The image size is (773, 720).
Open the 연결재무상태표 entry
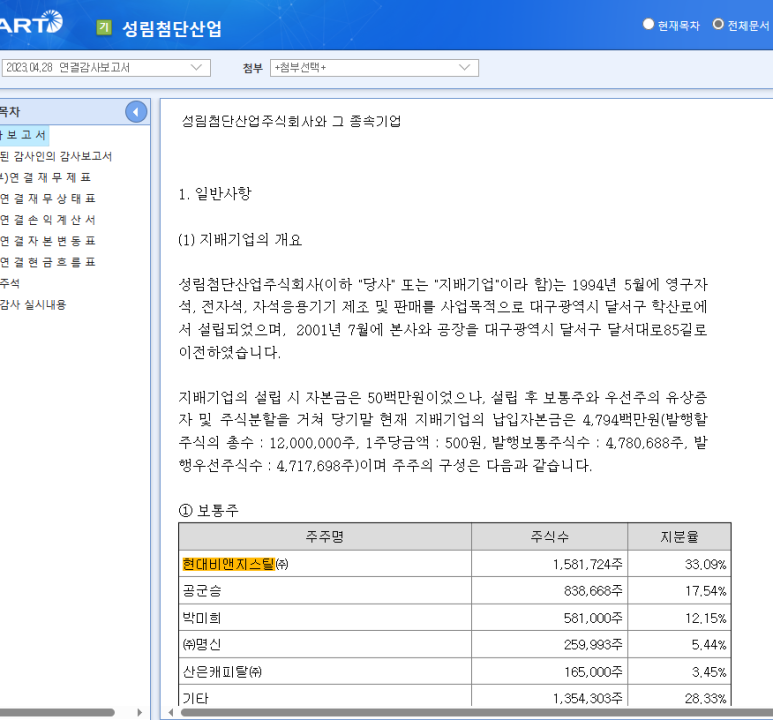click(48, 199)
